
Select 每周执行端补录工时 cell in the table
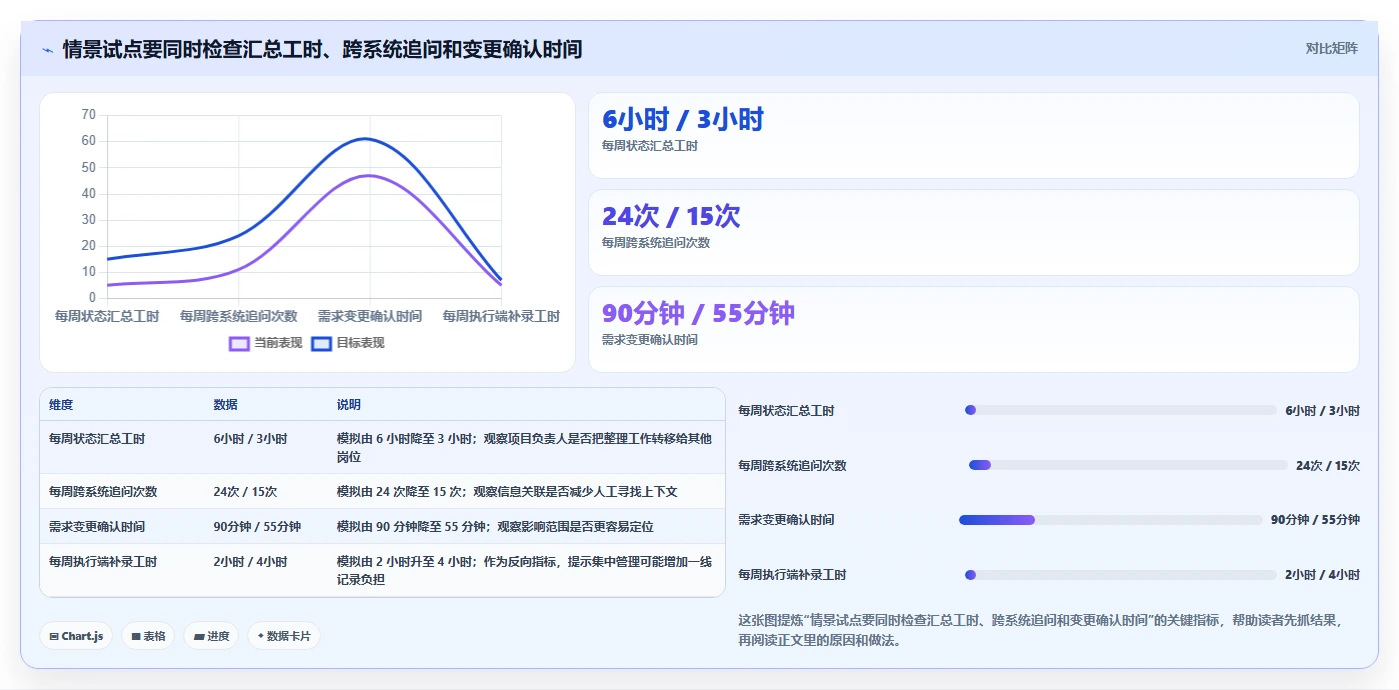(x=103, y=562)
